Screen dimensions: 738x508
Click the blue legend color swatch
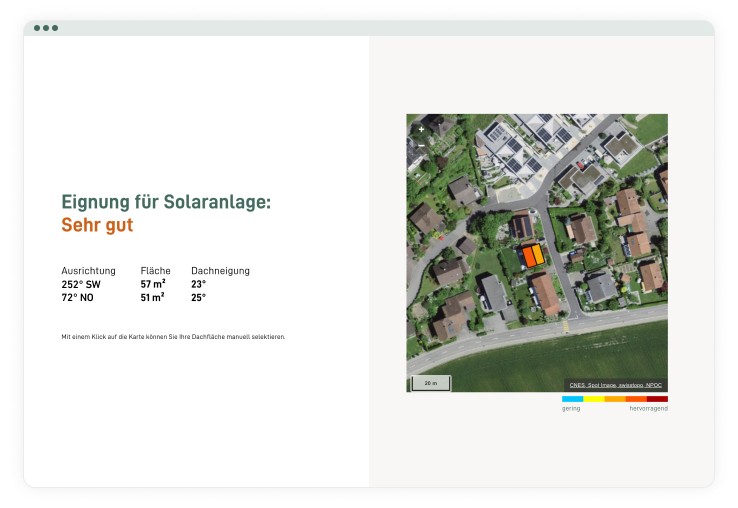coord(572,399)
